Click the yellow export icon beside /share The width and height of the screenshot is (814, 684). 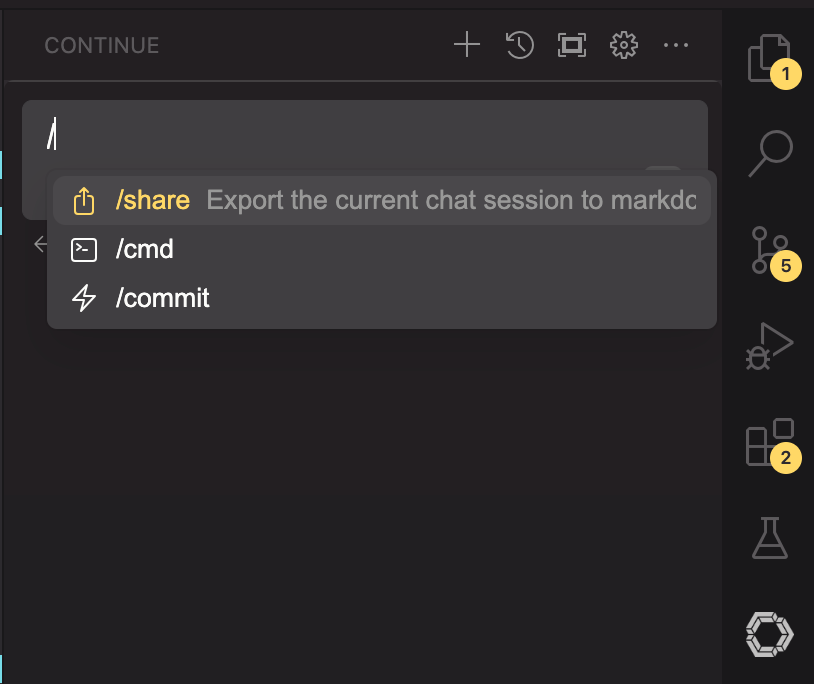click(x=84, y=201)
